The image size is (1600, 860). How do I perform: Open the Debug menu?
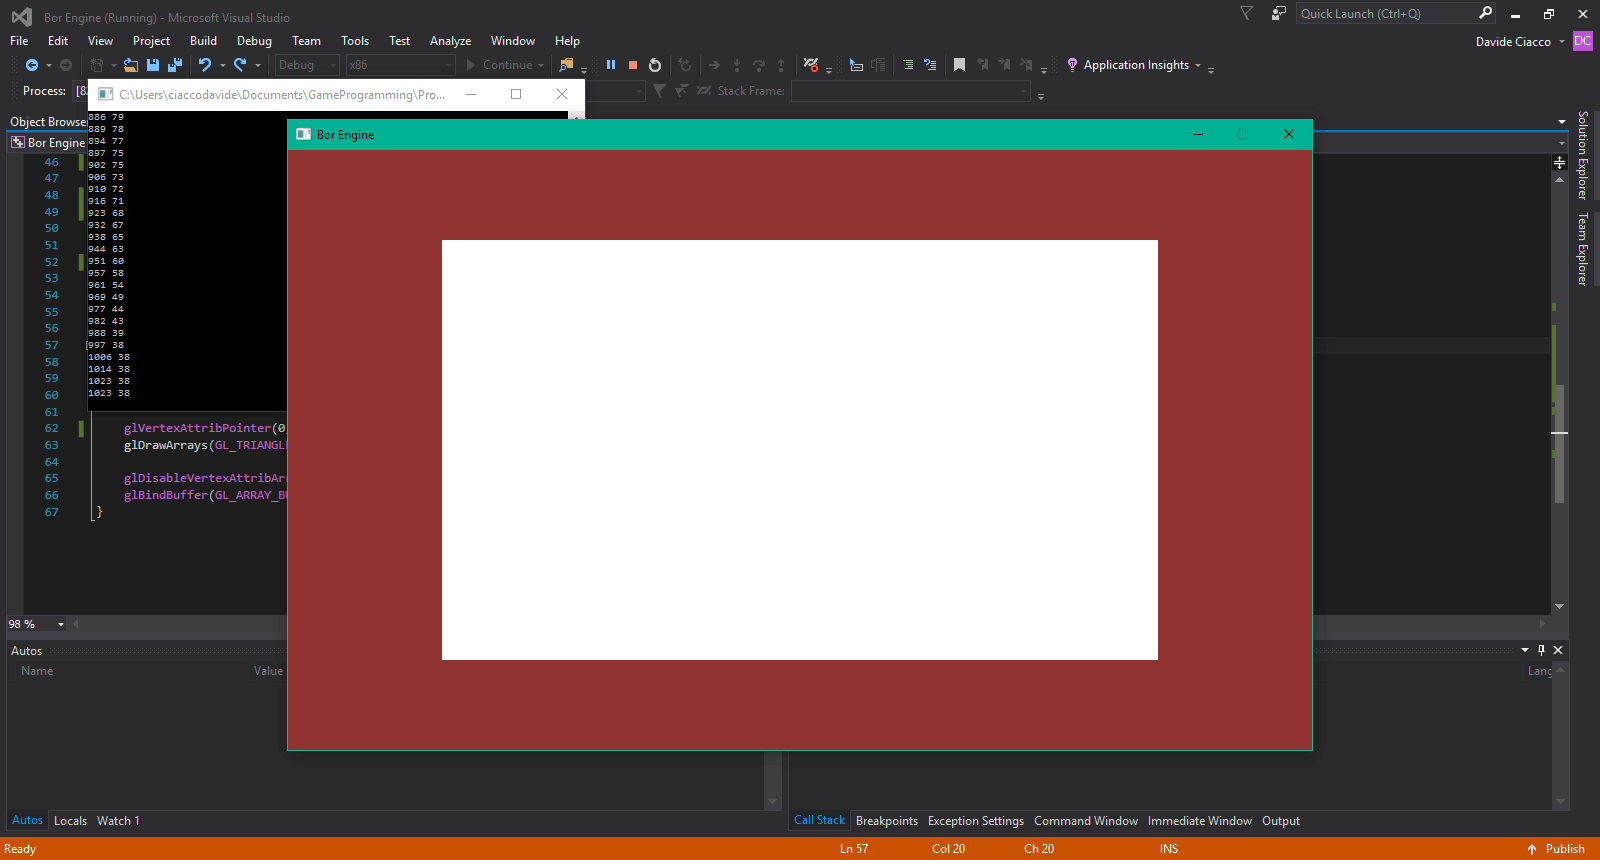pos(254,41)
